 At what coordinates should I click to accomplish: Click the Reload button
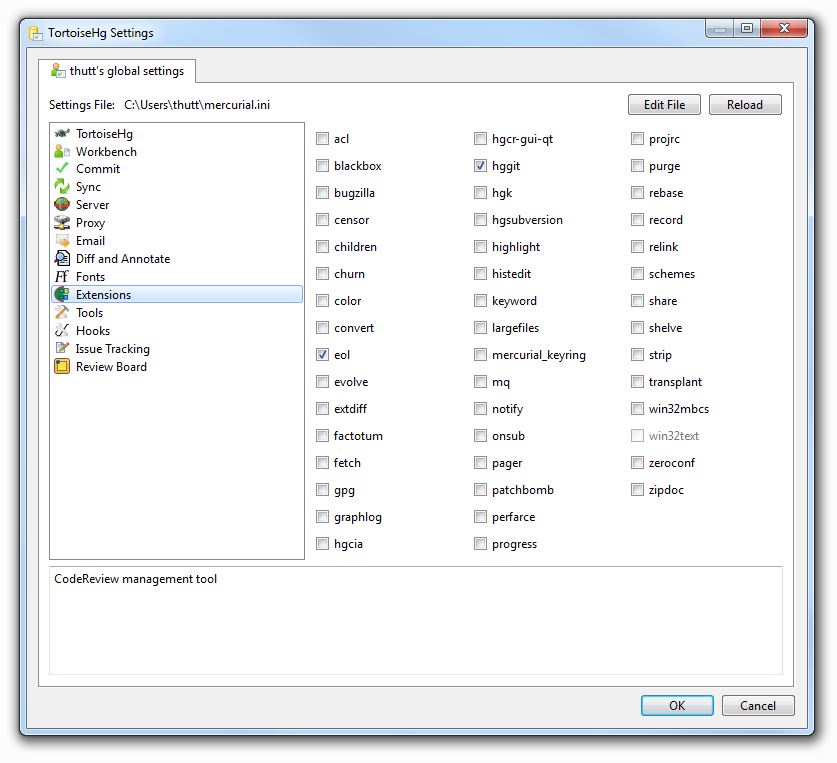745,105
